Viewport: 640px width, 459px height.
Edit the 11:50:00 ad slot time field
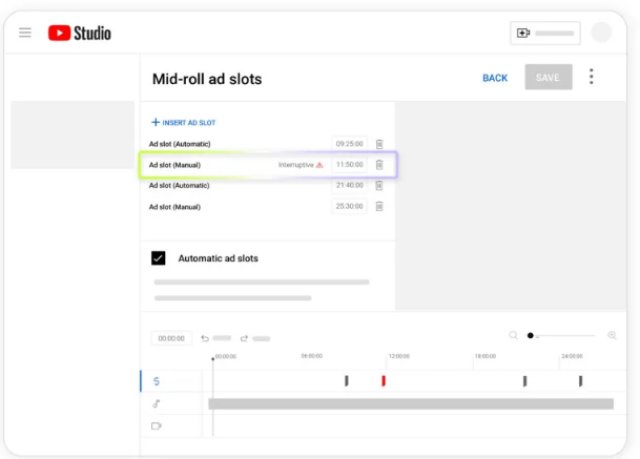pyautogui.click(x=349, y=165)
